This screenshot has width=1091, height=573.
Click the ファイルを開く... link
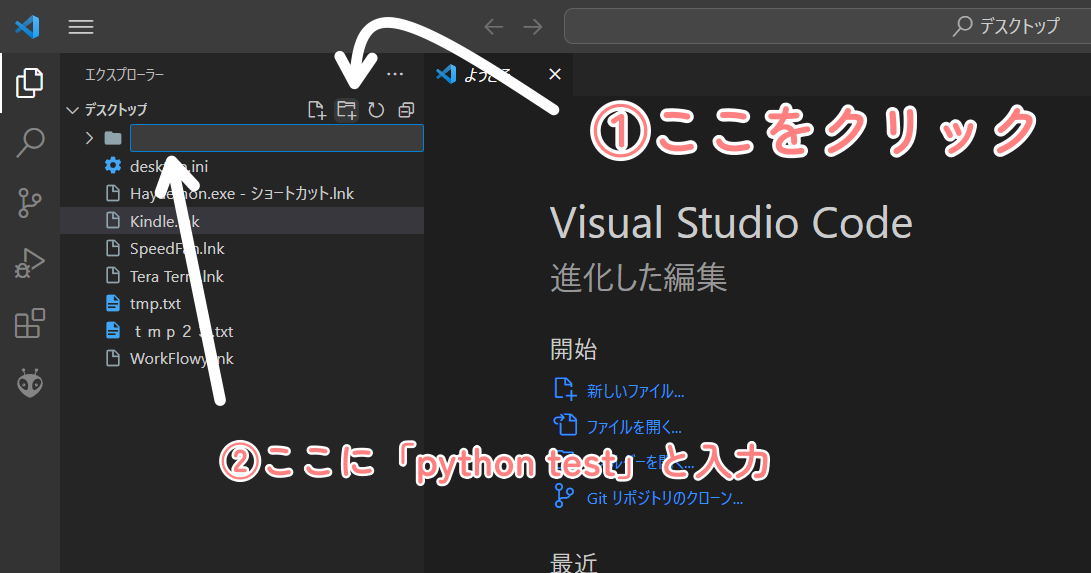(634, 426)
